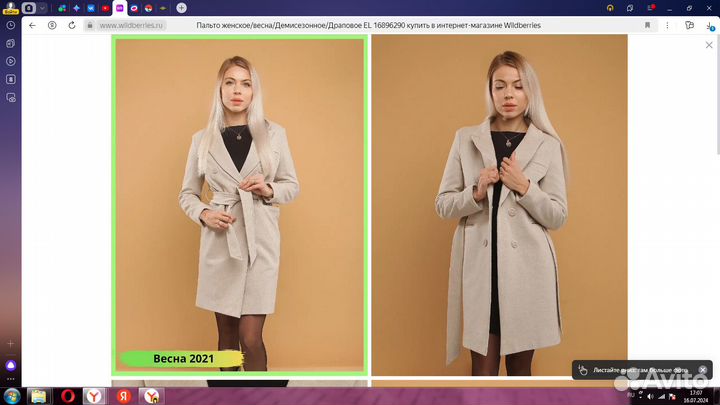The height and width of the screenshot is (405, 720).
Task: Open File Explorer from taskbar
Action: (x=39, y=396)
